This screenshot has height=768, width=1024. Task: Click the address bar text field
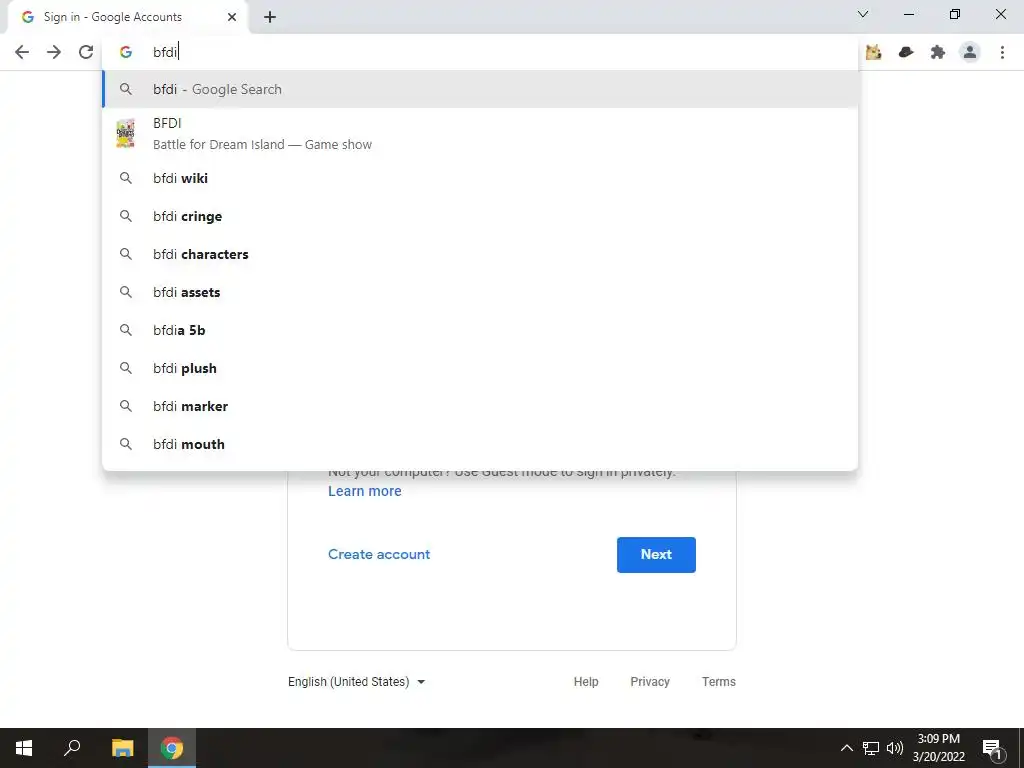click(480, 52)
